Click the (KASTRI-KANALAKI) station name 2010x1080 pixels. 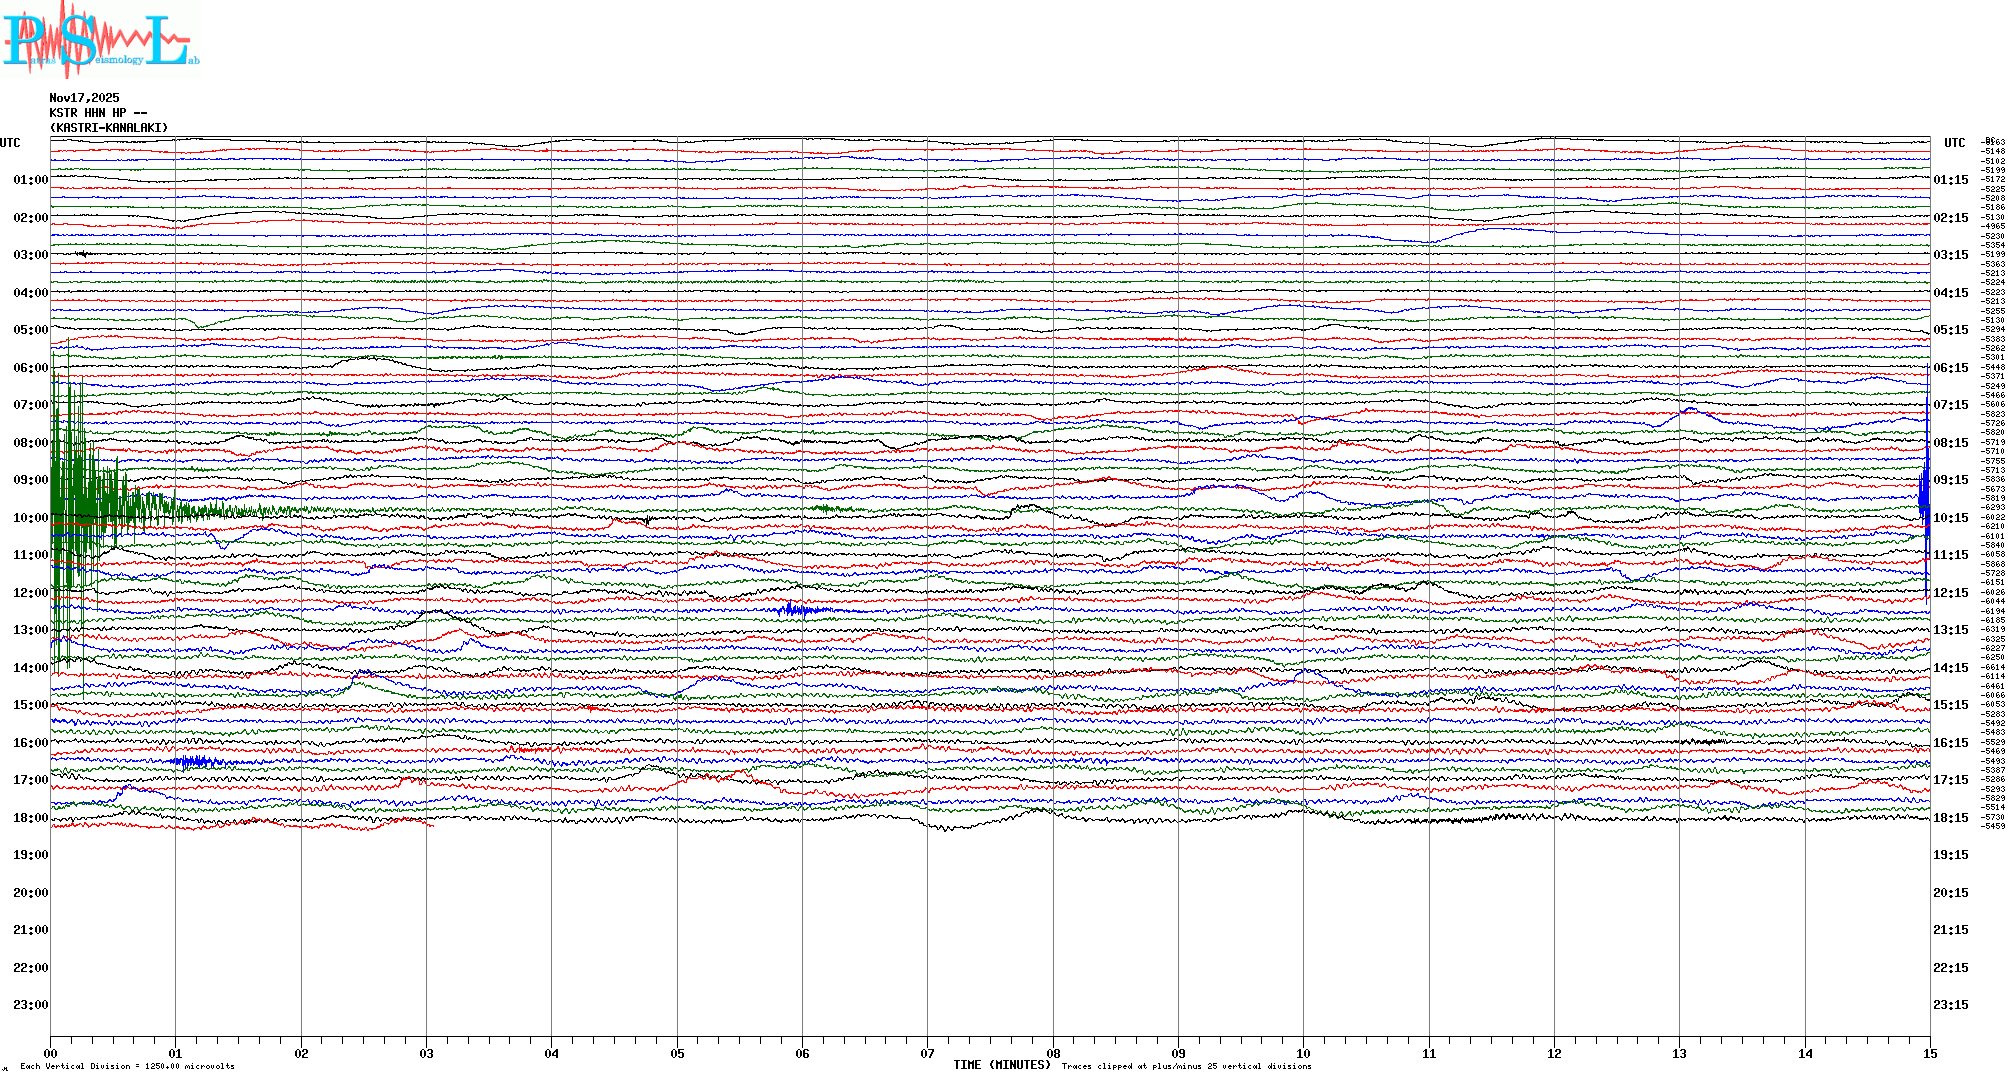tap(109, 128)
